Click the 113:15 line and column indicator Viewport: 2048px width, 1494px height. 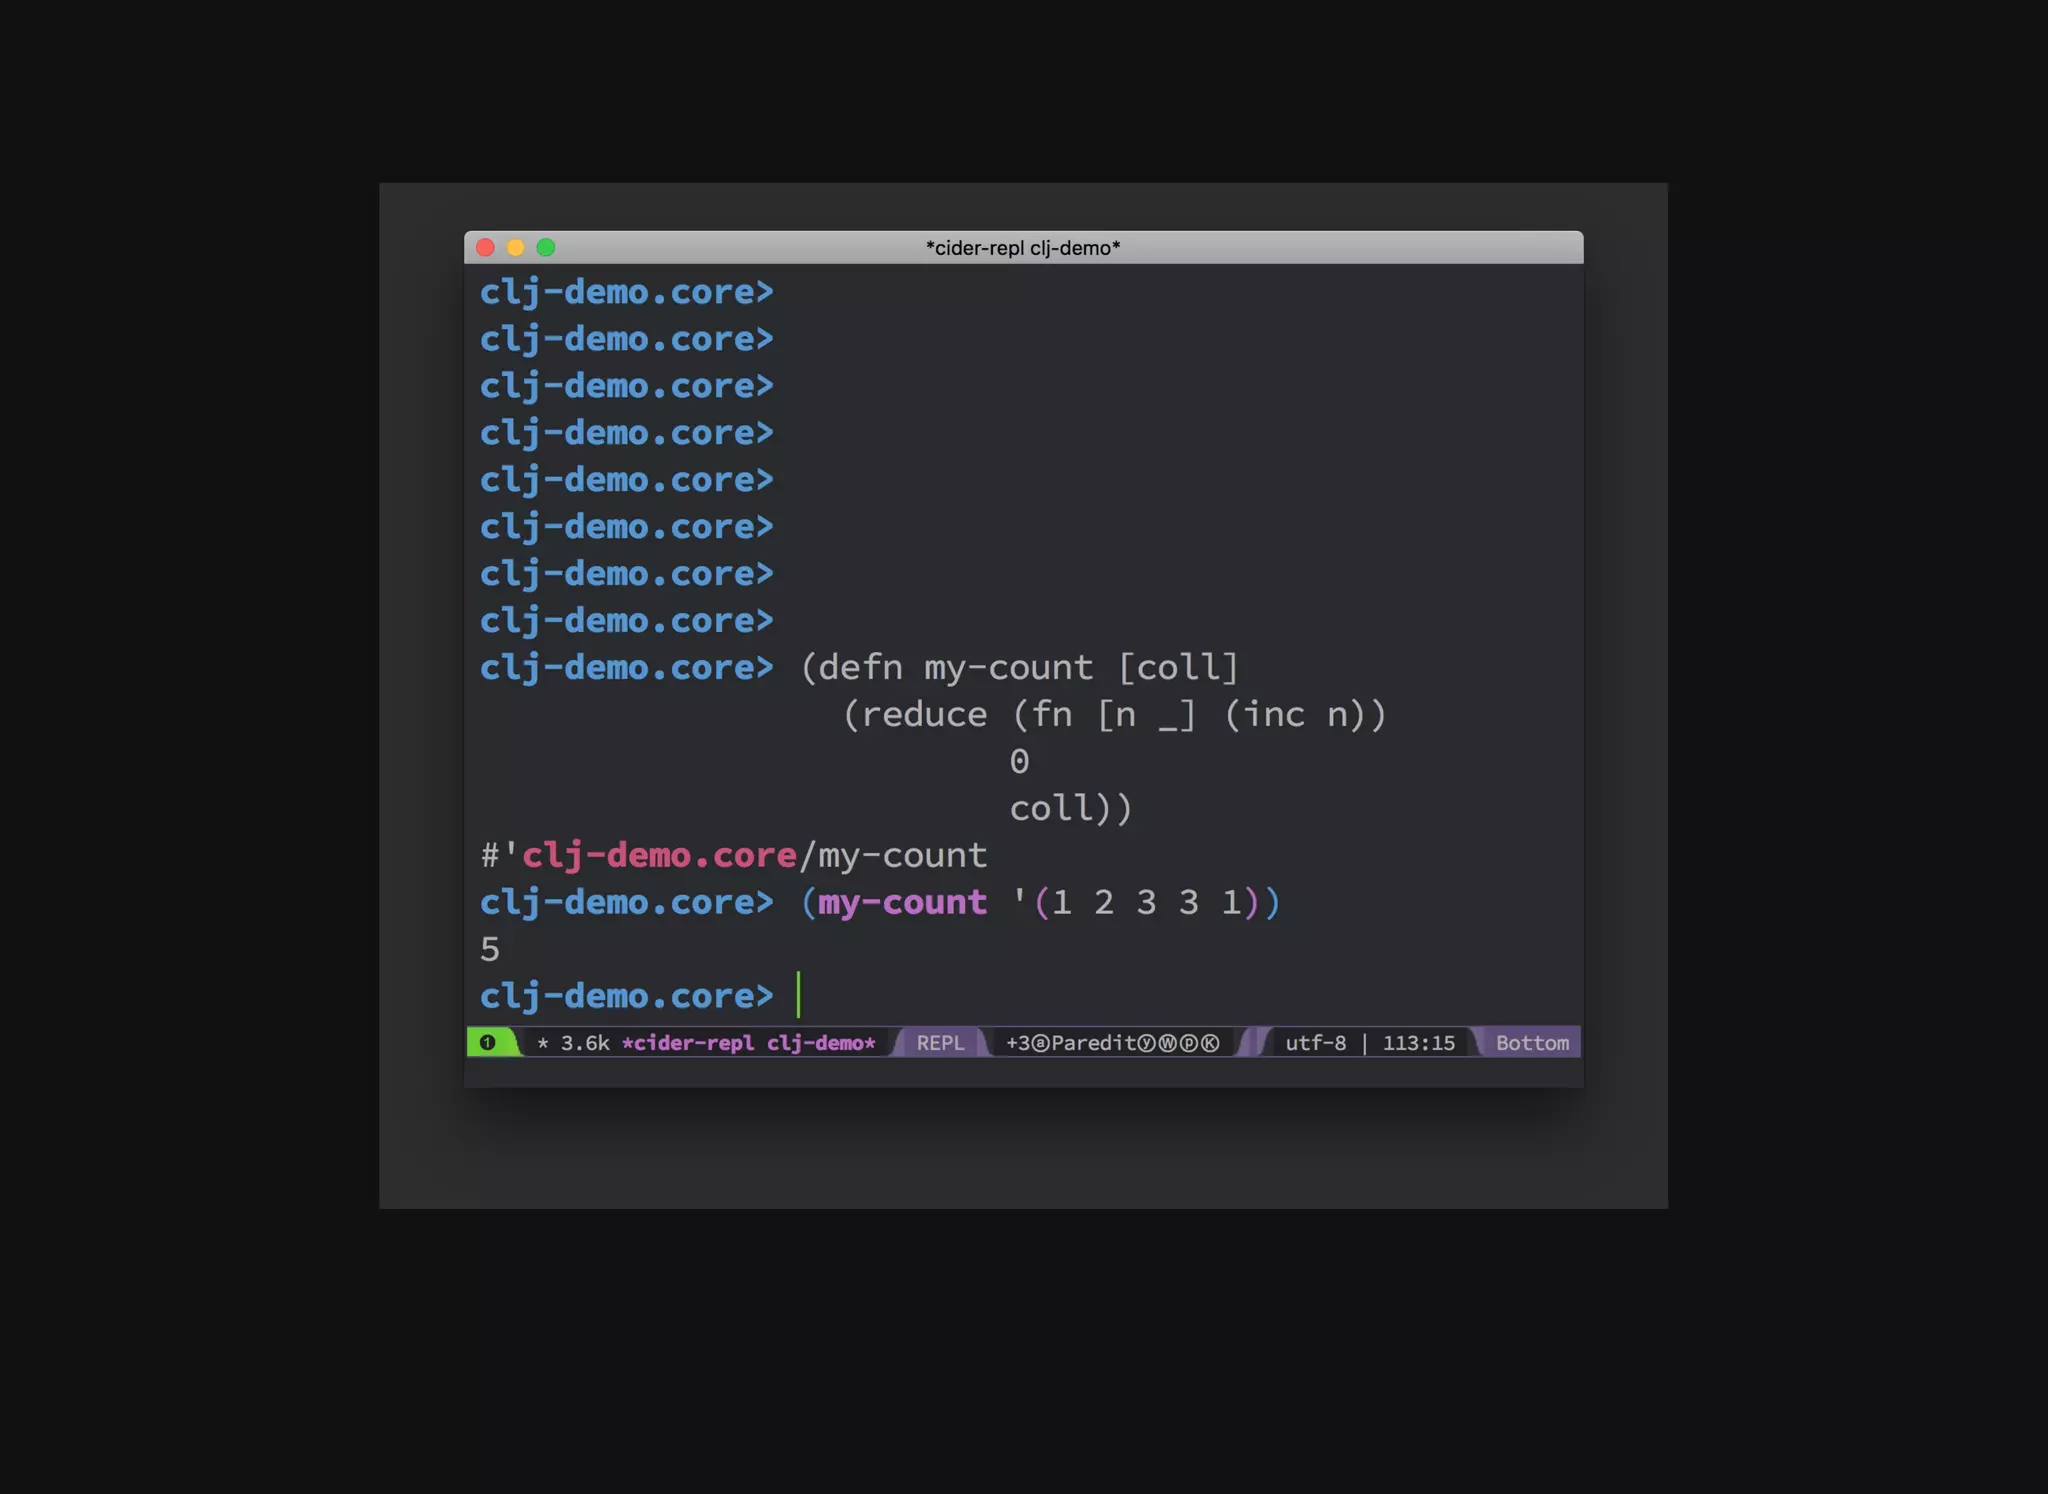(x=1418, y=1043)
